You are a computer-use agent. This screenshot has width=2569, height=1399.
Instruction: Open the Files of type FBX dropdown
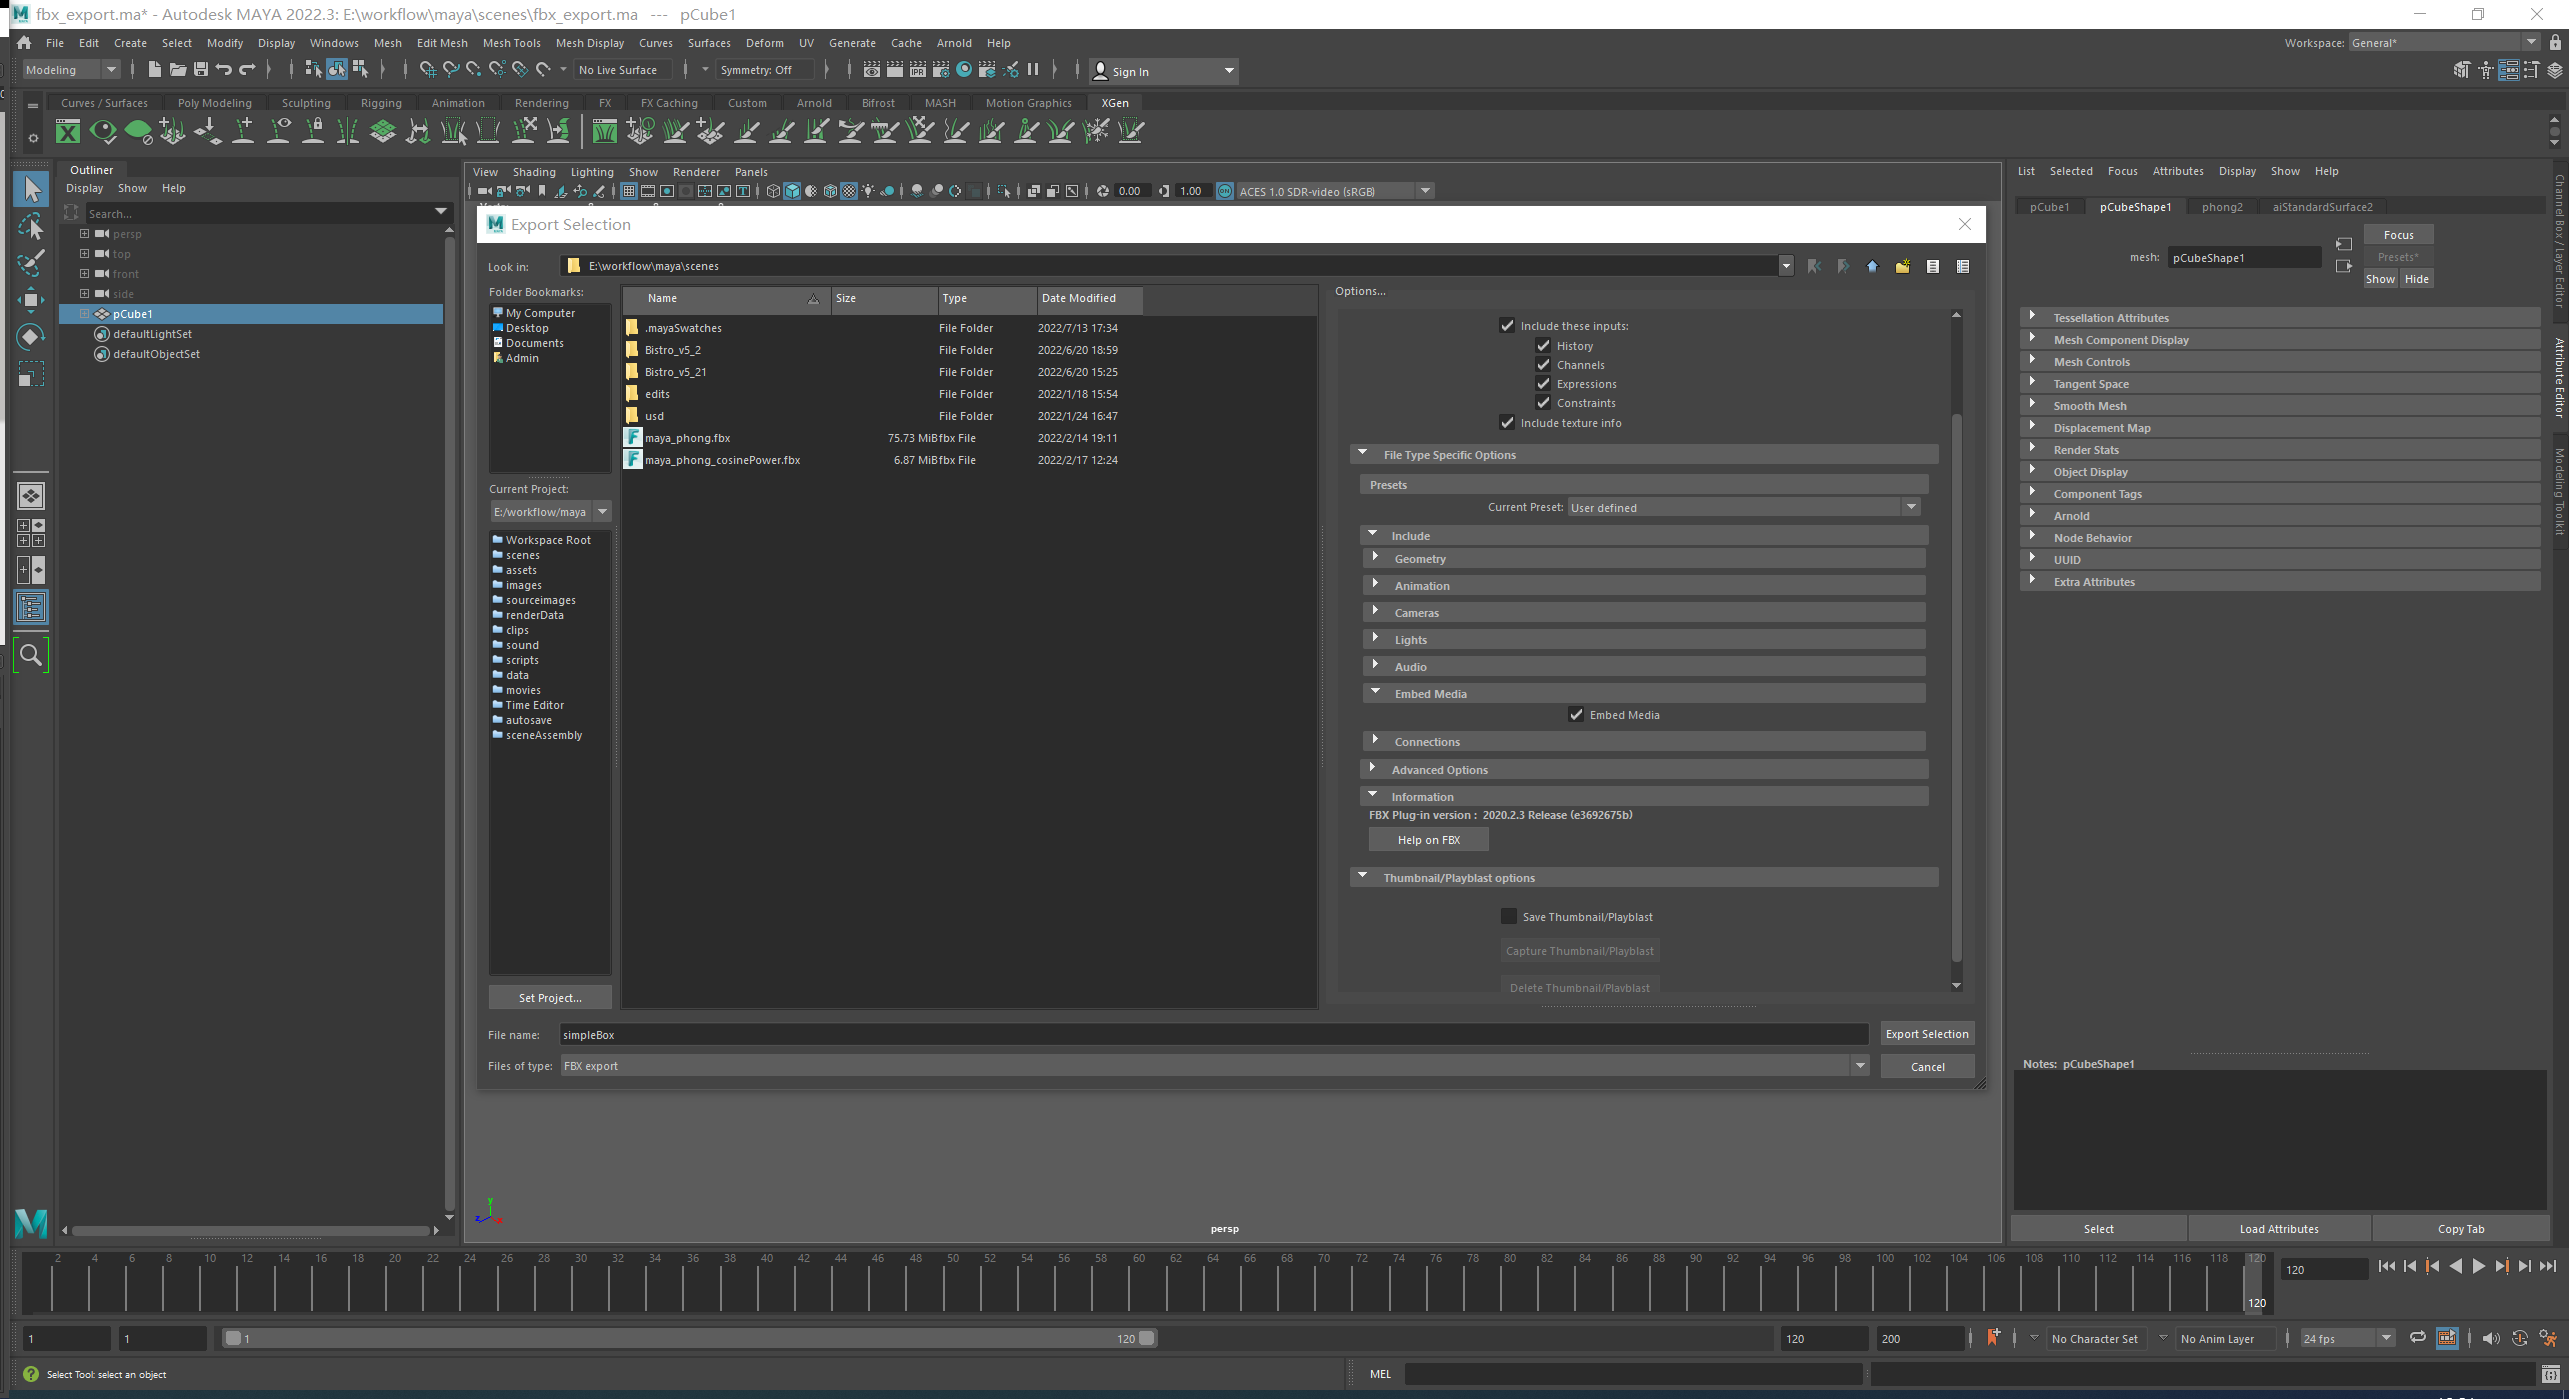[x=1858, y=1065]
